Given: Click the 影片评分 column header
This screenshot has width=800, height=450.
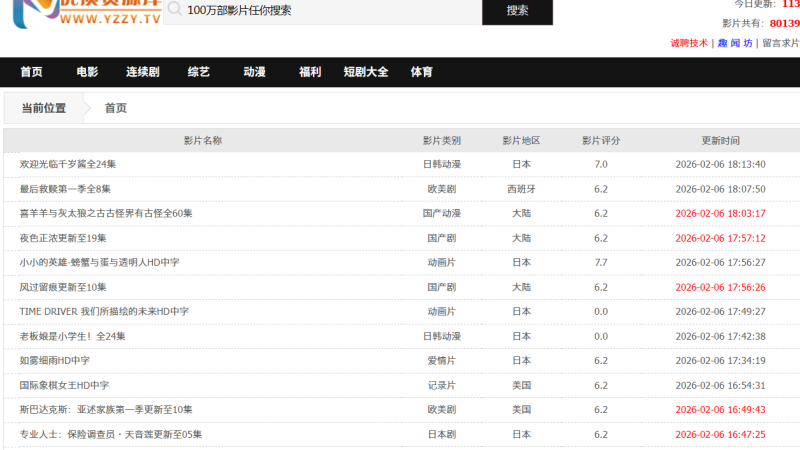Looking at the screenshot, I should pyautogui.click(x=601, y=140).
